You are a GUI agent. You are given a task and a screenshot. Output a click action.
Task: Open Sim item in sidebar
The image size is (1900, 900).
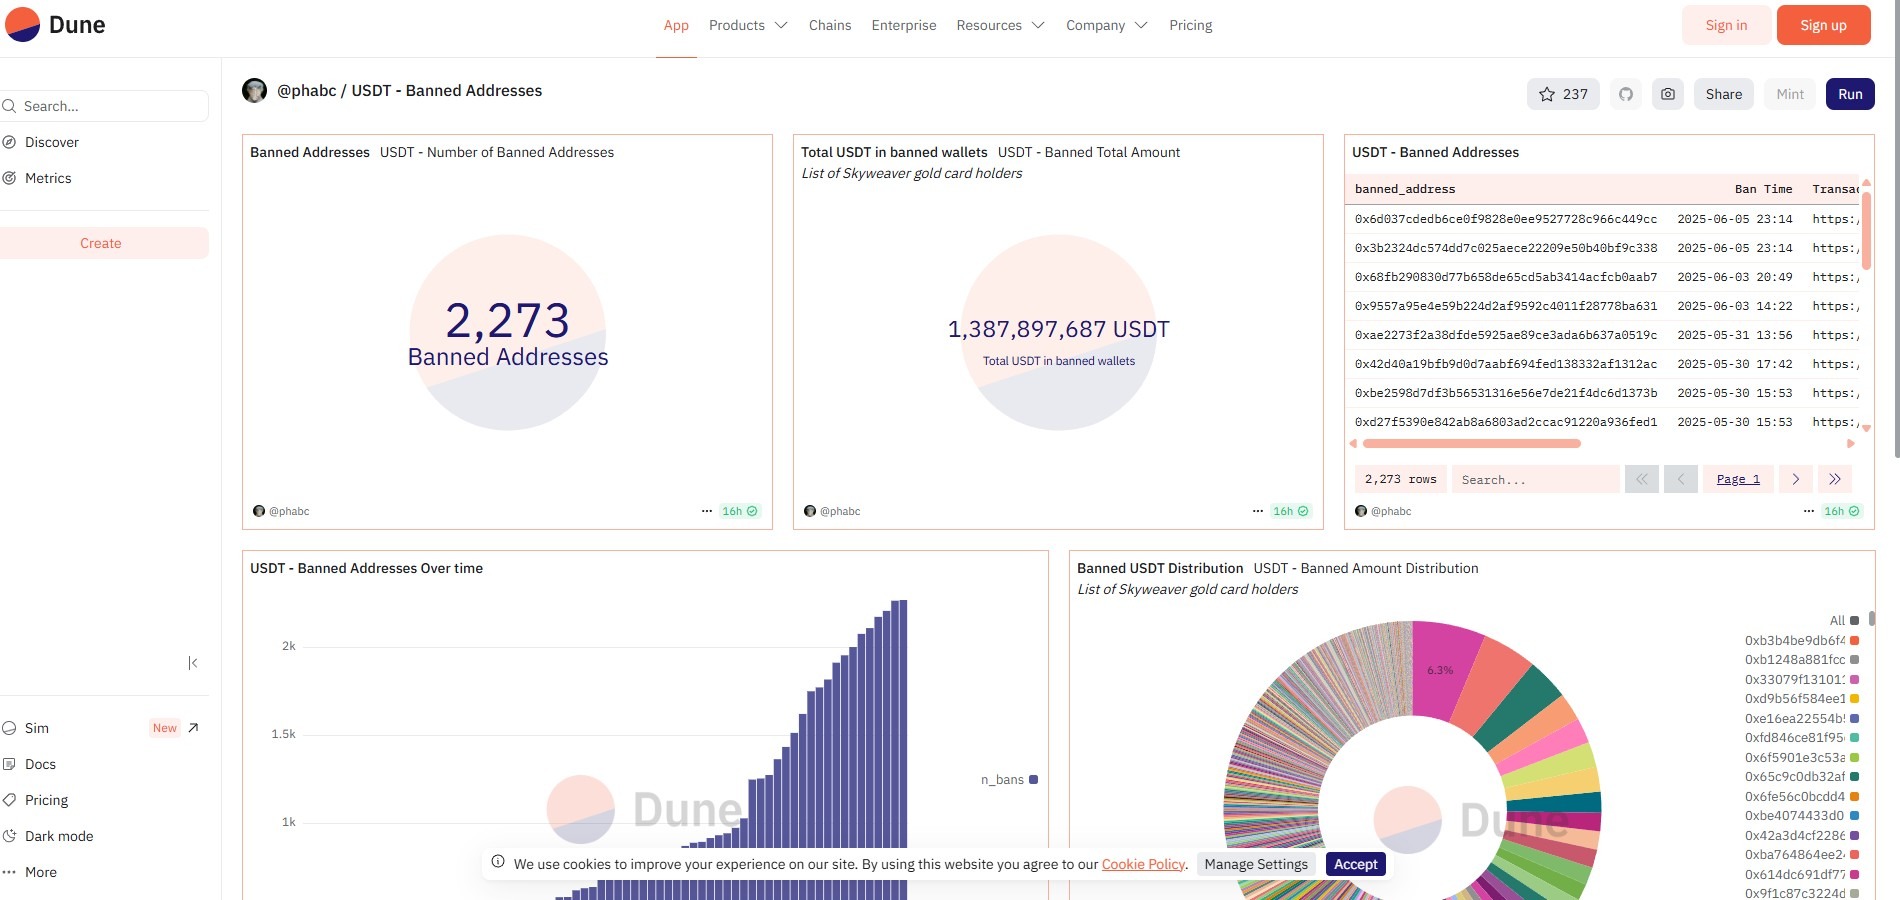[x=37, y=728]
